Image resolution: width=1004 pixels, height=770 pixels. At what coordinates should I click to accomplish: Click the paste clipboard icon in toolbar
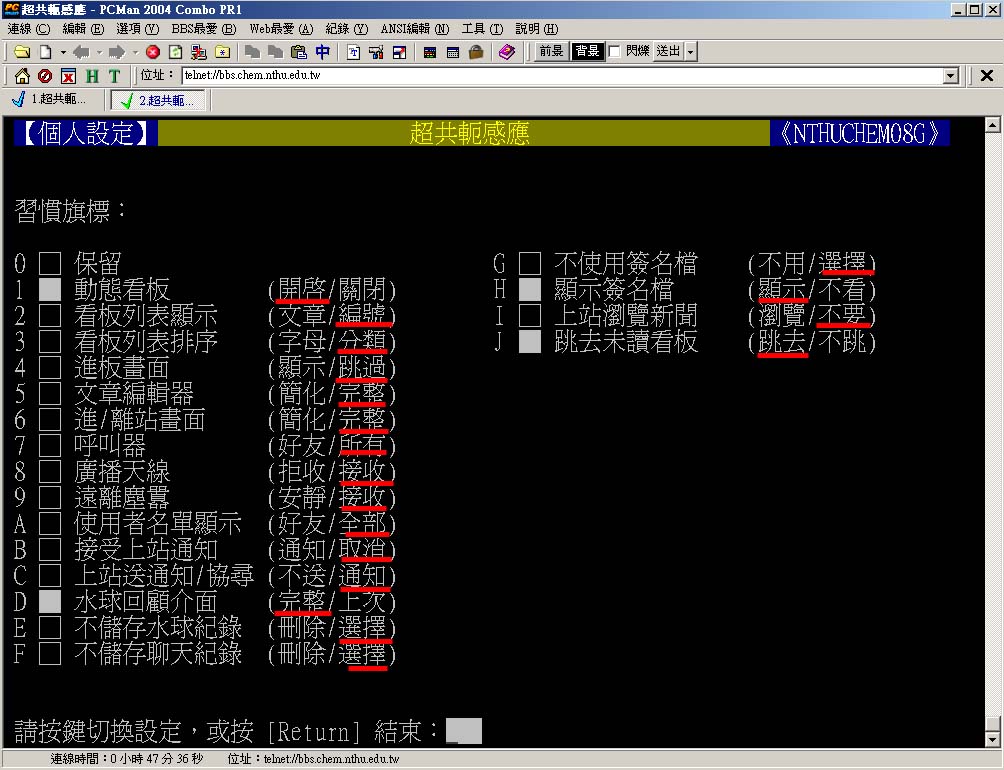pyautogui.click(x=299, y=52)
